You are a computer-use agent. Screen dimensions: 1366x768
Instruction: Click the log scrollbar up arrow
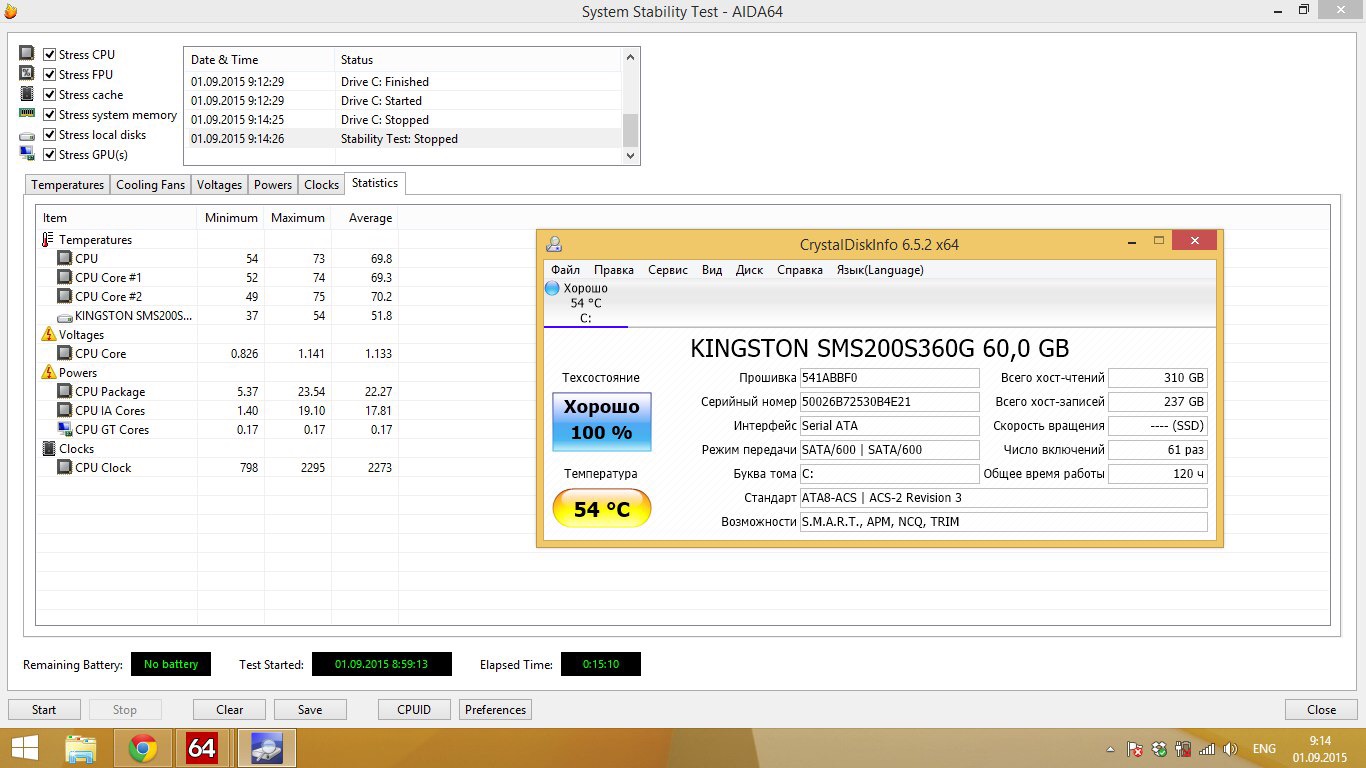(630, 58)
